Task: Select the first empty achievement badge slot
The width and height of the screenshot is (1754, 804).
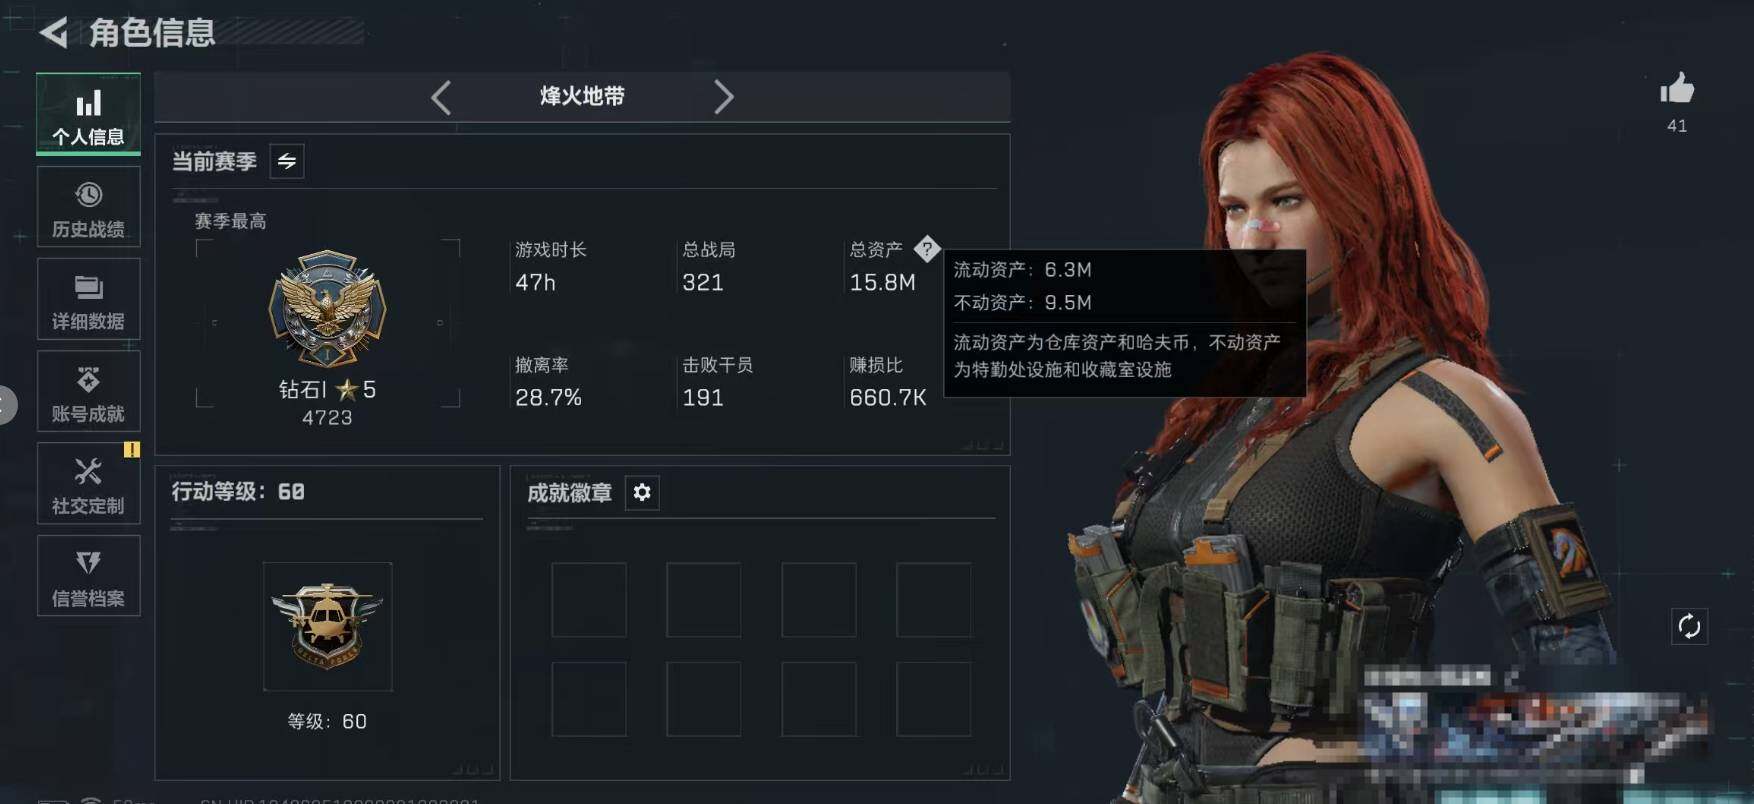Action: pos(589,600)
